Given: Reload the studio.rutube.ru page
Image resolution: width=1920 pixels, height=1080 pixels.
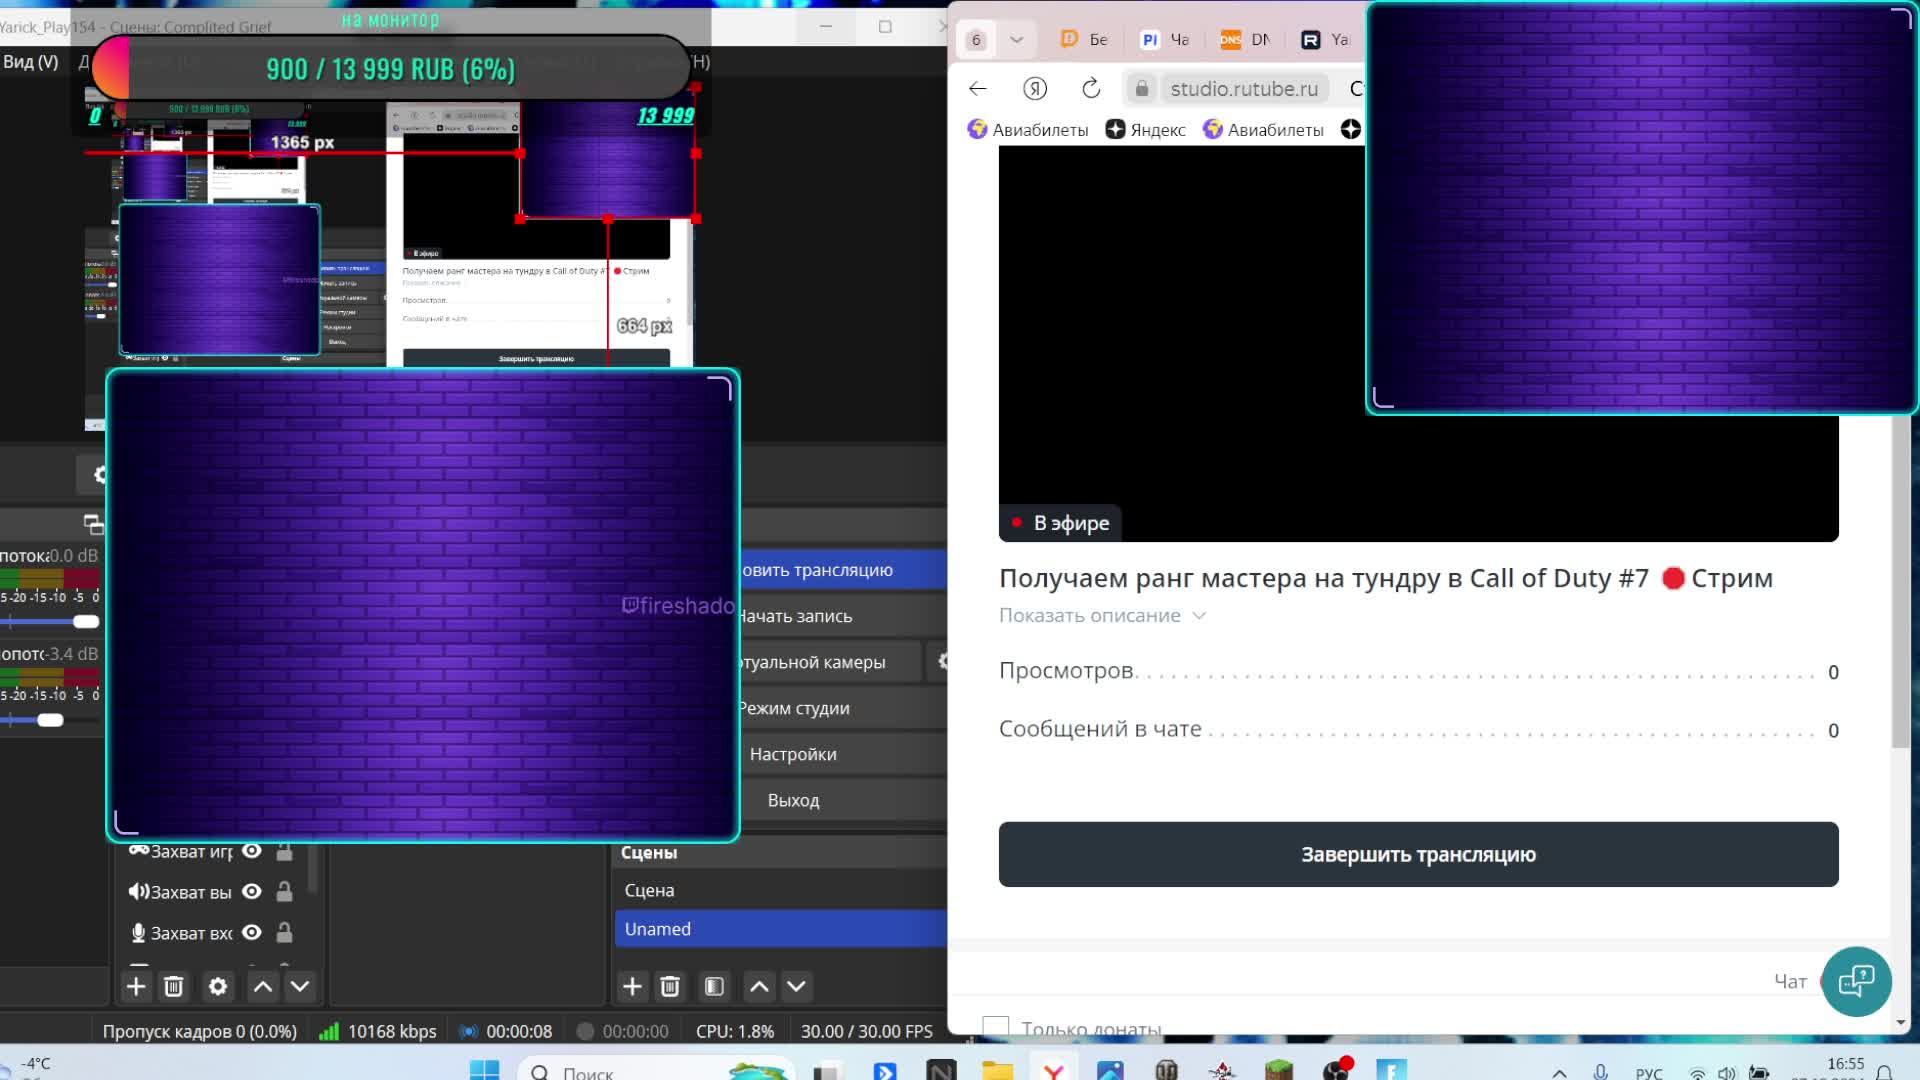Looking at the screenshot, I should click(x=1091, y=89).
